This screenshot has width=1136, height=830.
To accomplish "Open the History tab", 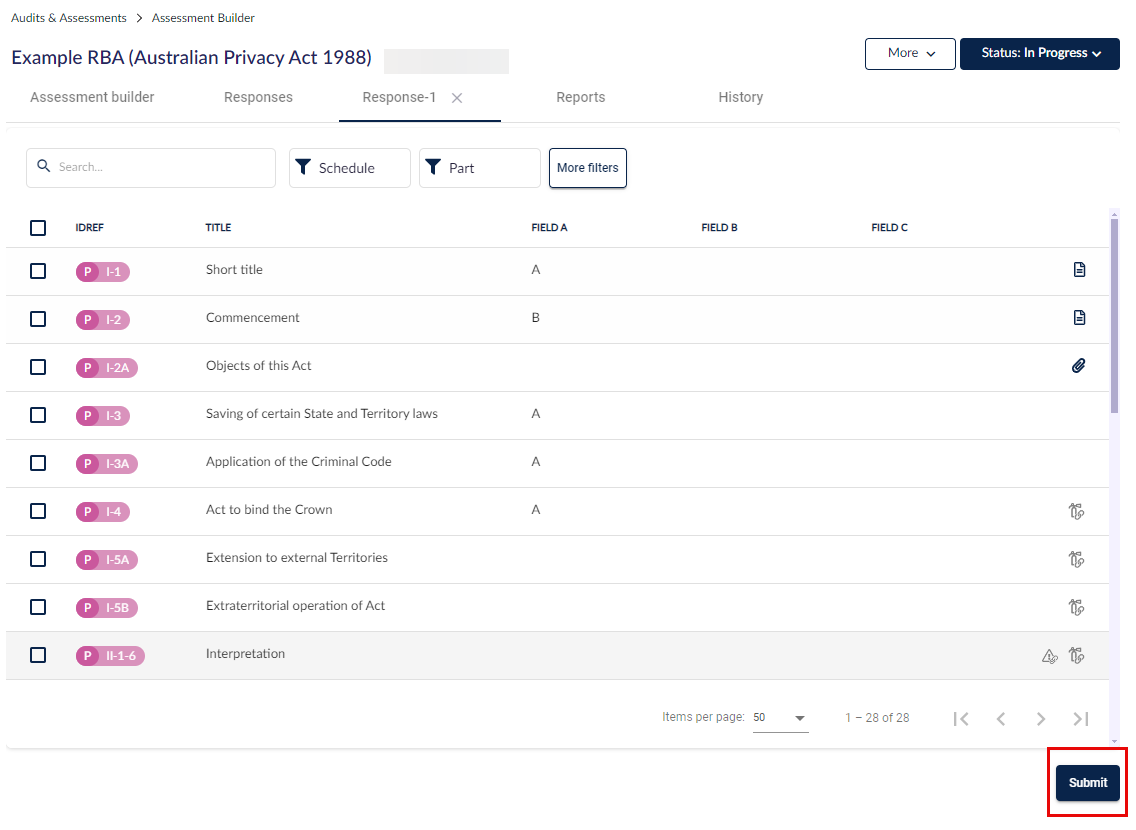I will (x=740, y=97).
